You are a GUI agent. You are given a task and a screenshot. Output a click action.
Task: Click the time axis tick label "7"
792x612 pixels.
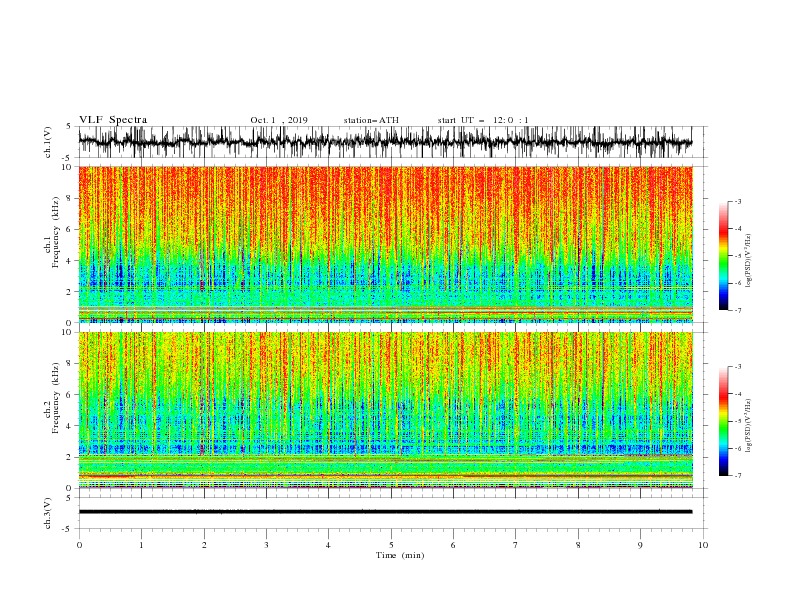(x=516, y=545)
